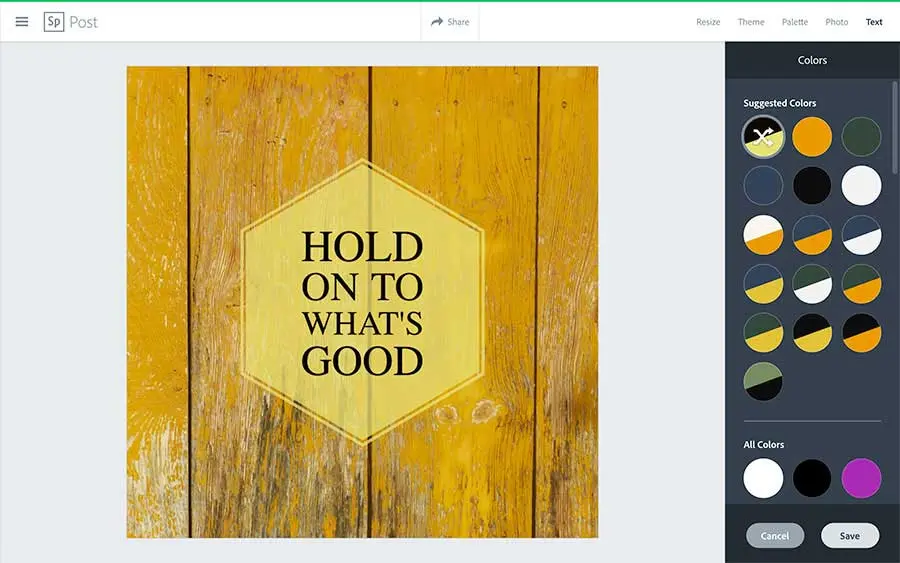The width and height of the screenshot is (900, 563).
Task: Select the solid dark green suggested color
Action: click(861, 137)
